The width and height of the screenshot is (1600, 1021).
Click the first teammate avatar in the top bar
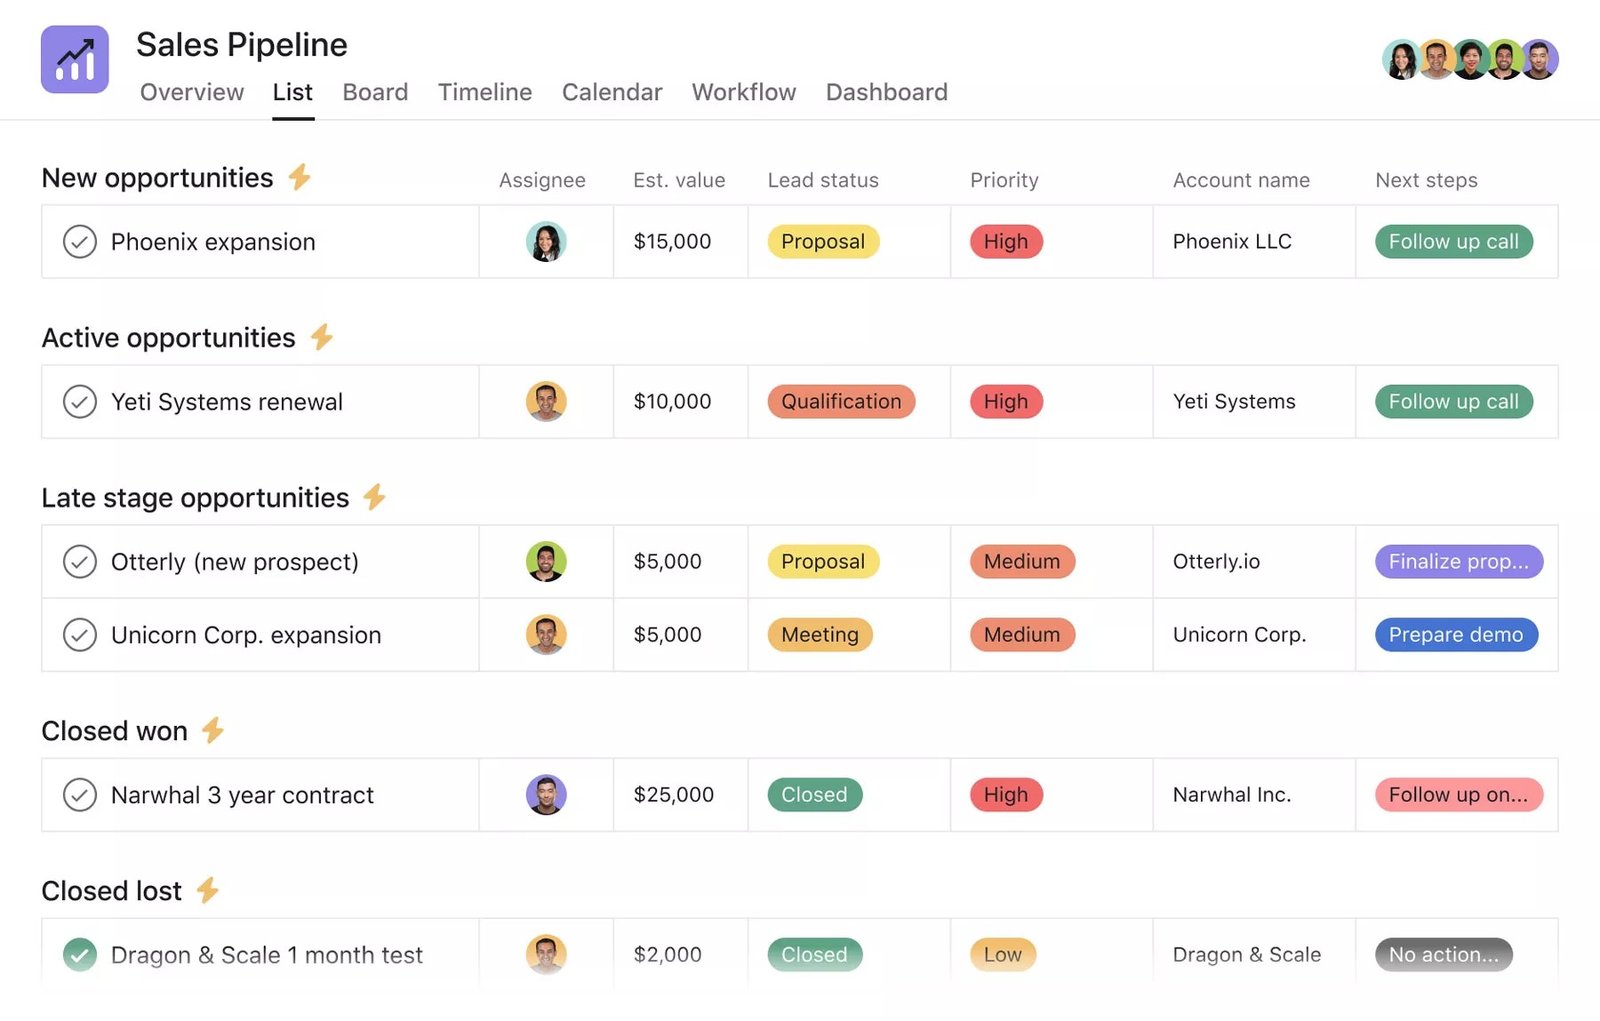(x=1402, y=59)
